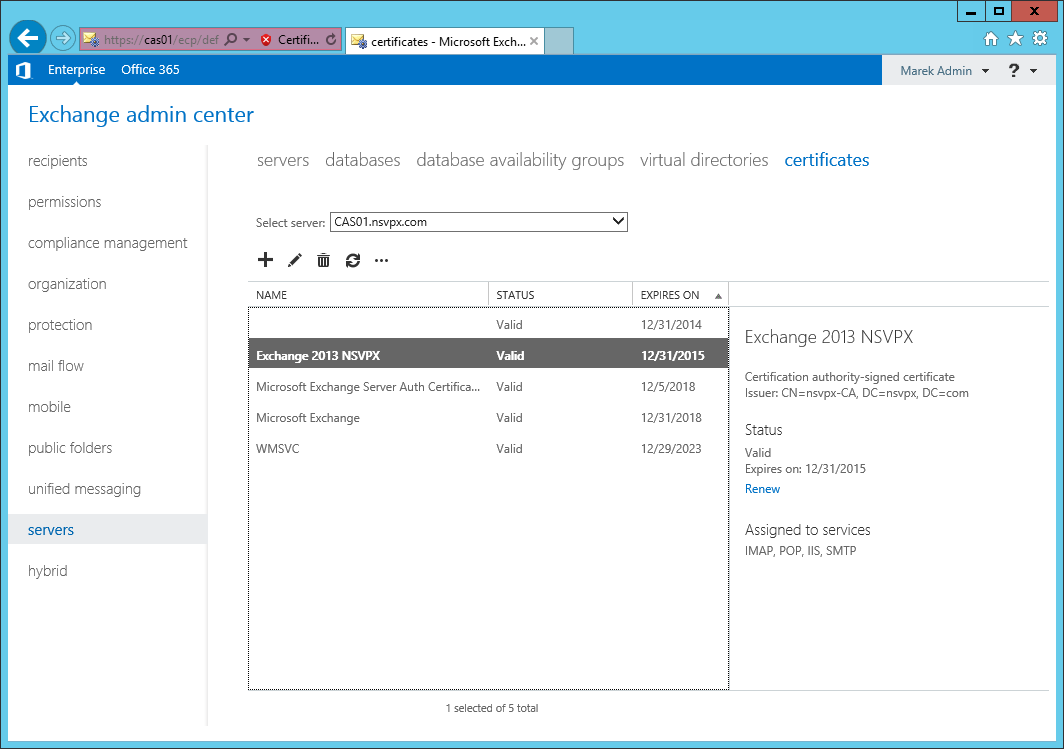This screenshot has height=749, width=1064.
Task: Refresh the certificate list
Action: (352, 261)
